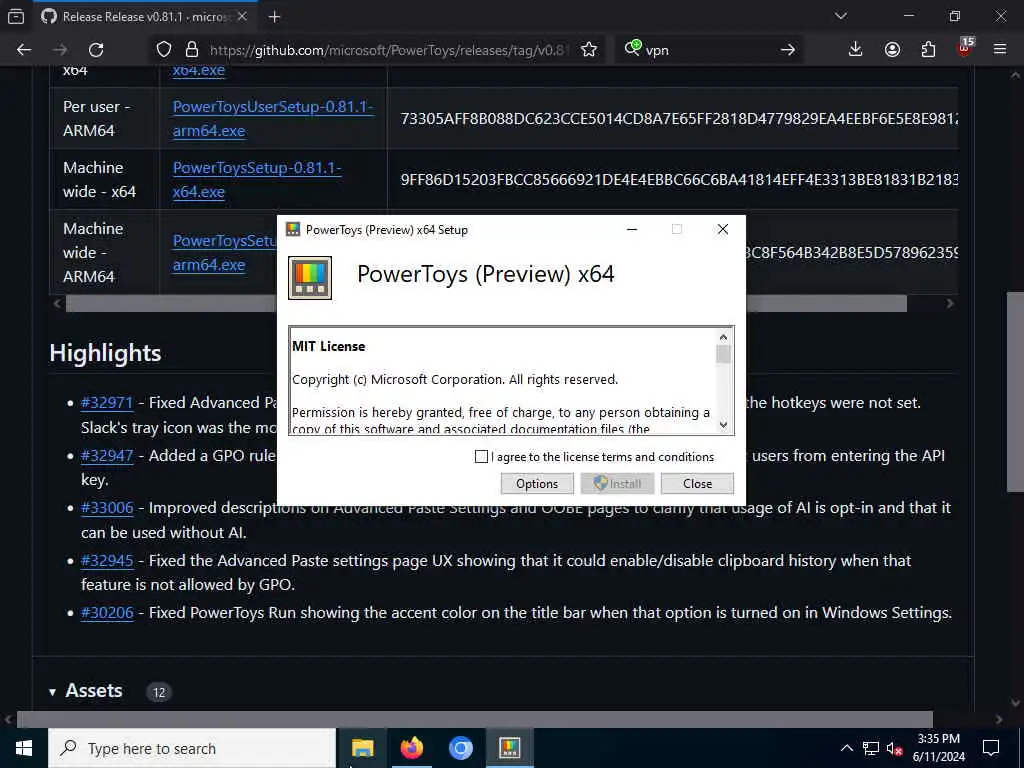The width and height of the screenshot is (1024, 768).
Task: Select hash starting 73305AFF8B088
Action: [679, 118]
